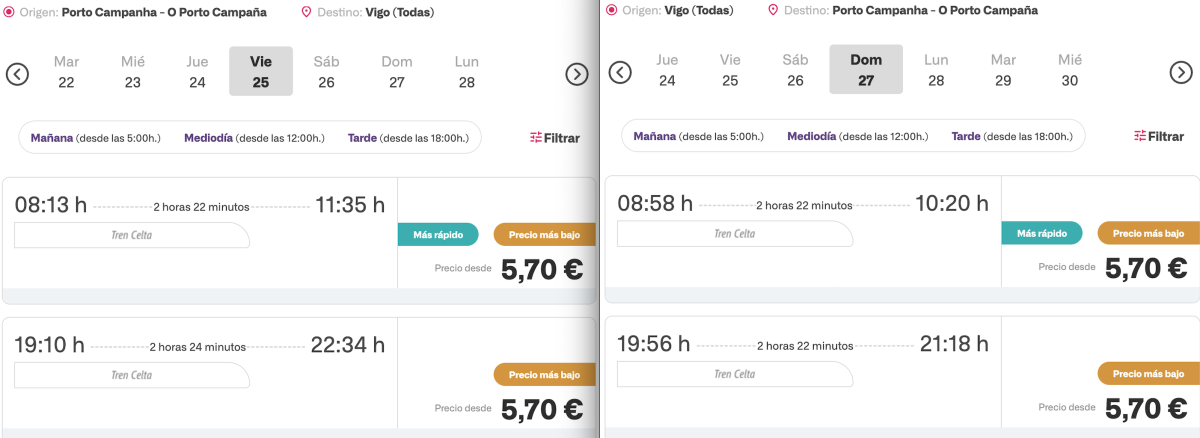This screenshot has height=438, width=1200.
Task: Select Lun 28 date tab in right panel
Action: click(936, 70)
